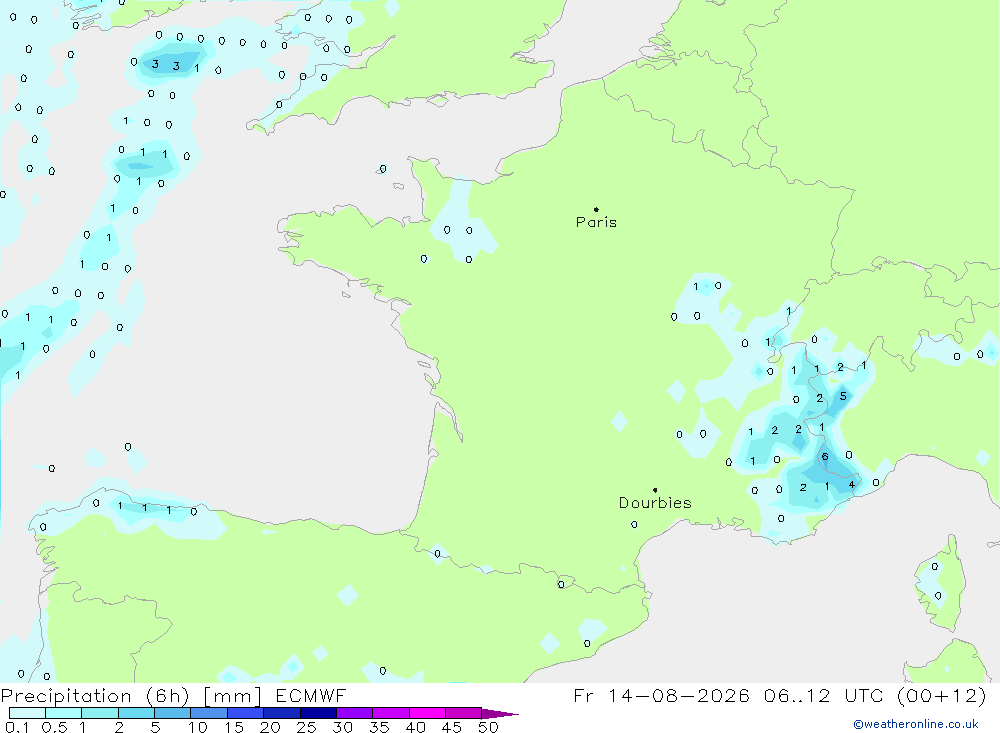Image resolution: width=1000 pixels, height=733 pixels.
Task: Click the 10 mm blue legend swatch
Action: coord(209,713)
